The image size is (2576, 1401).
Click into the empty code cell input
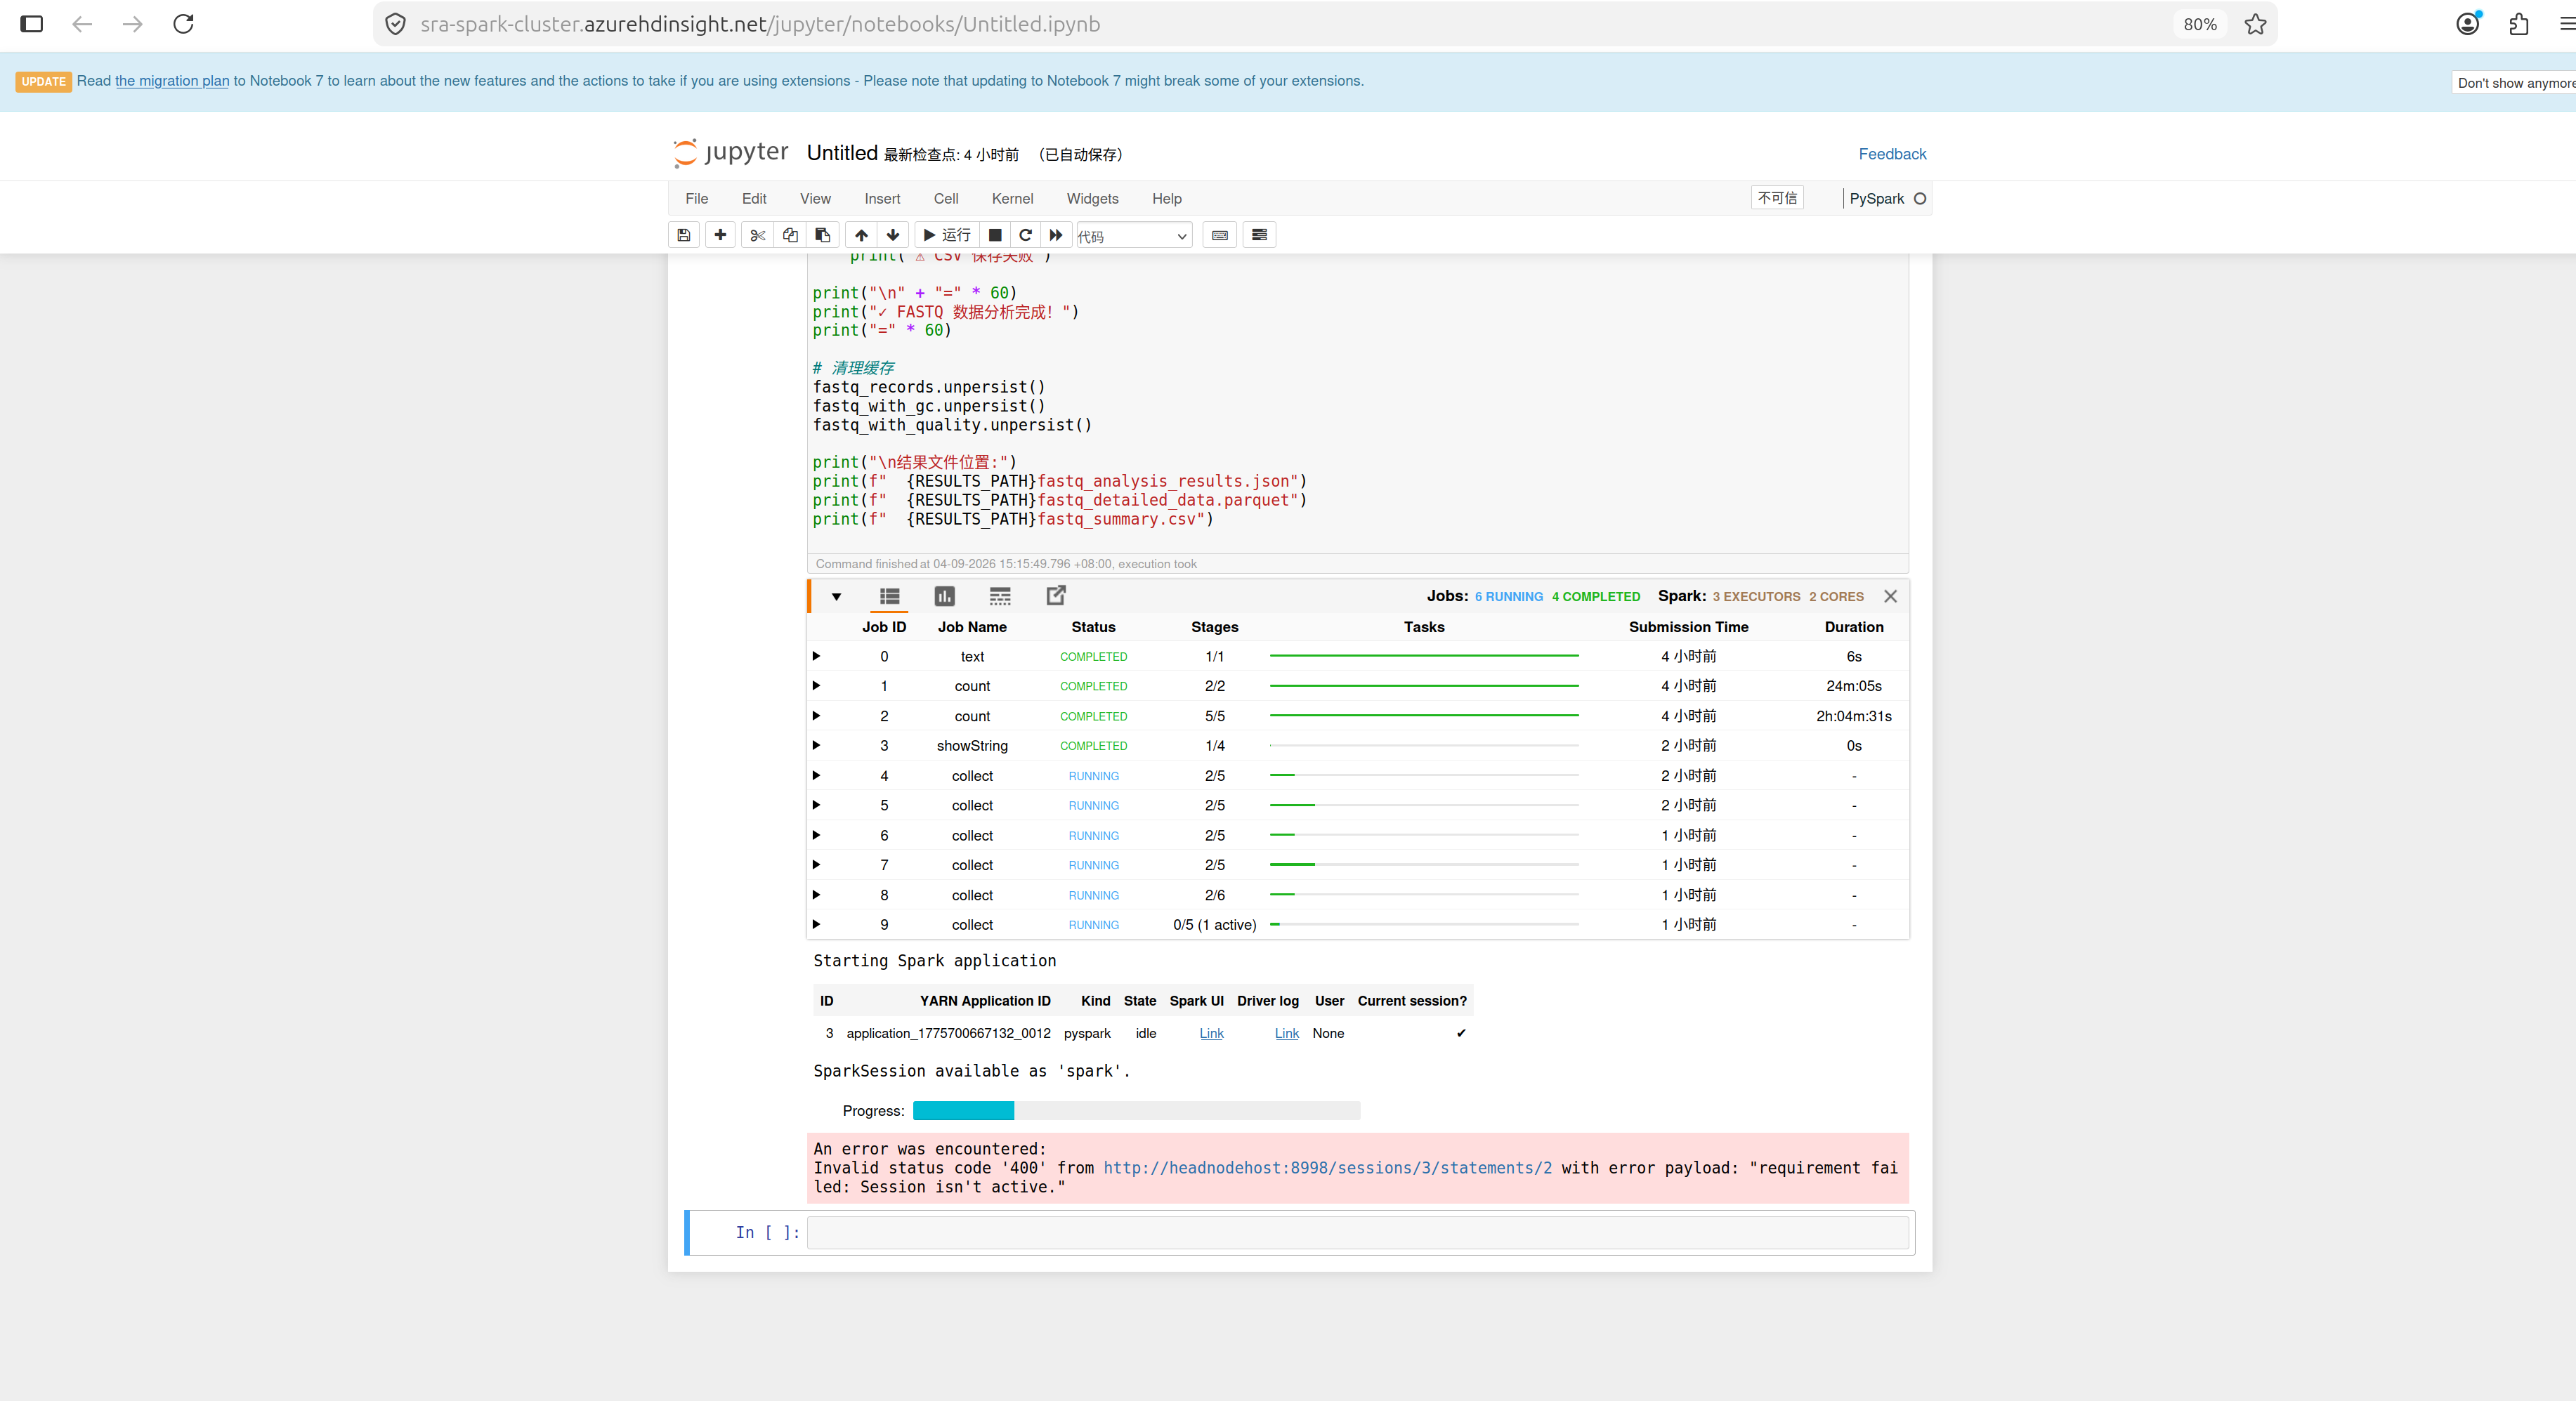pyautogui.click(x=1358, y=1233)
